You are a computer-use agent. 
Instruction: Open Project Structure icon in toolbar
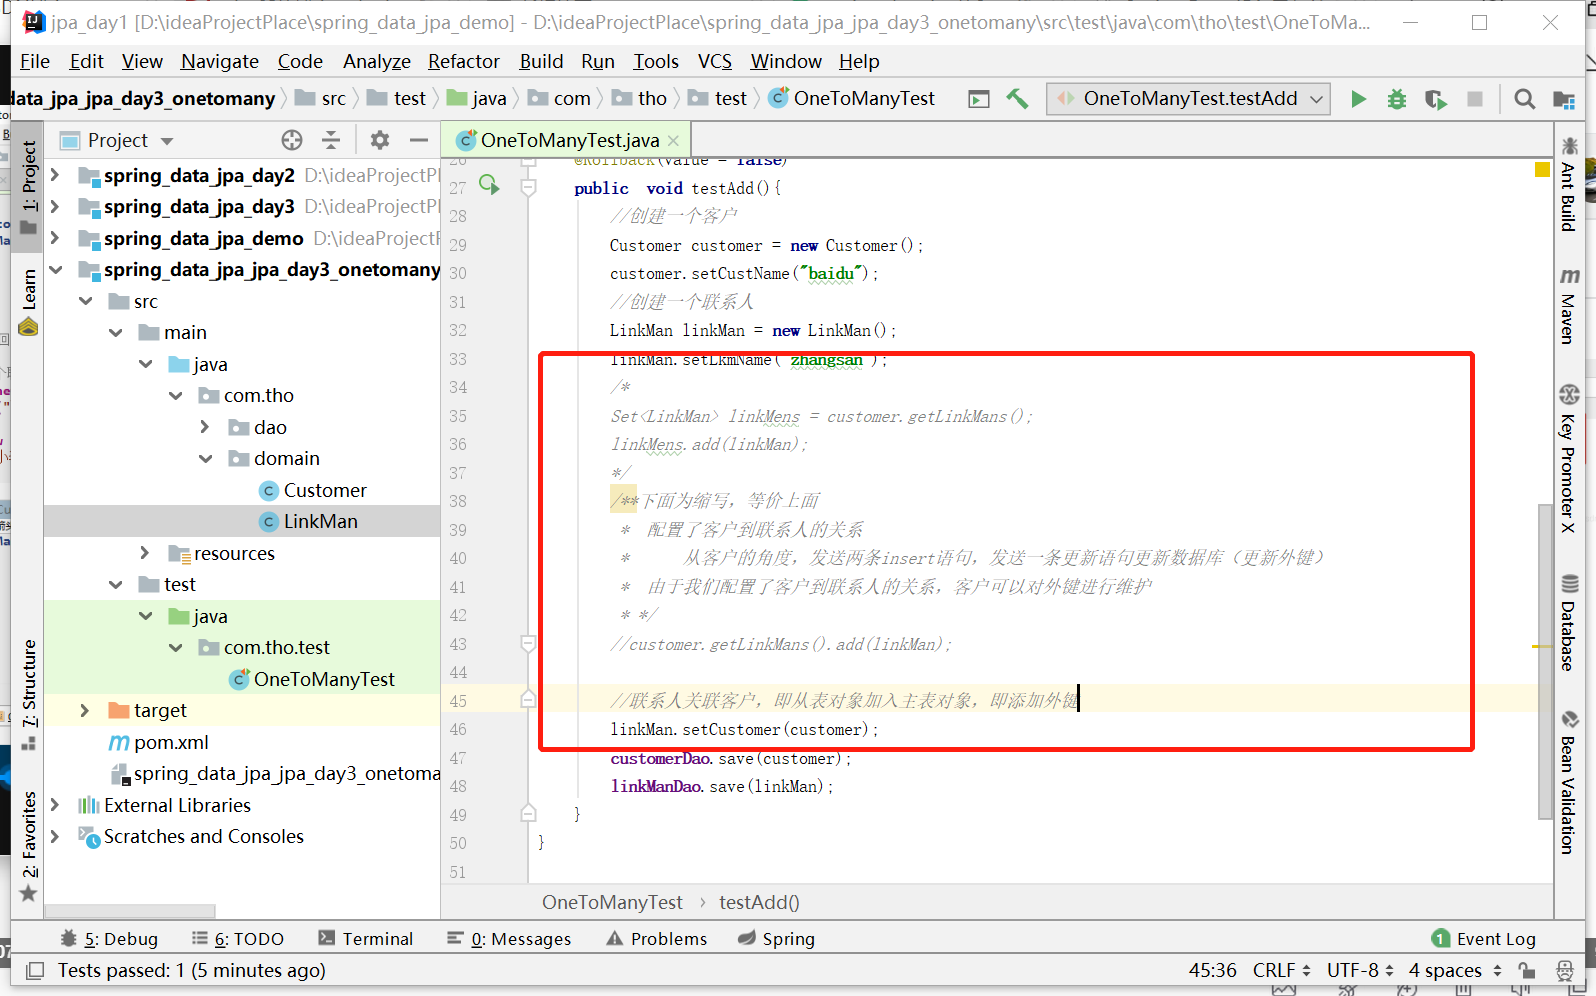(1563, 99)
